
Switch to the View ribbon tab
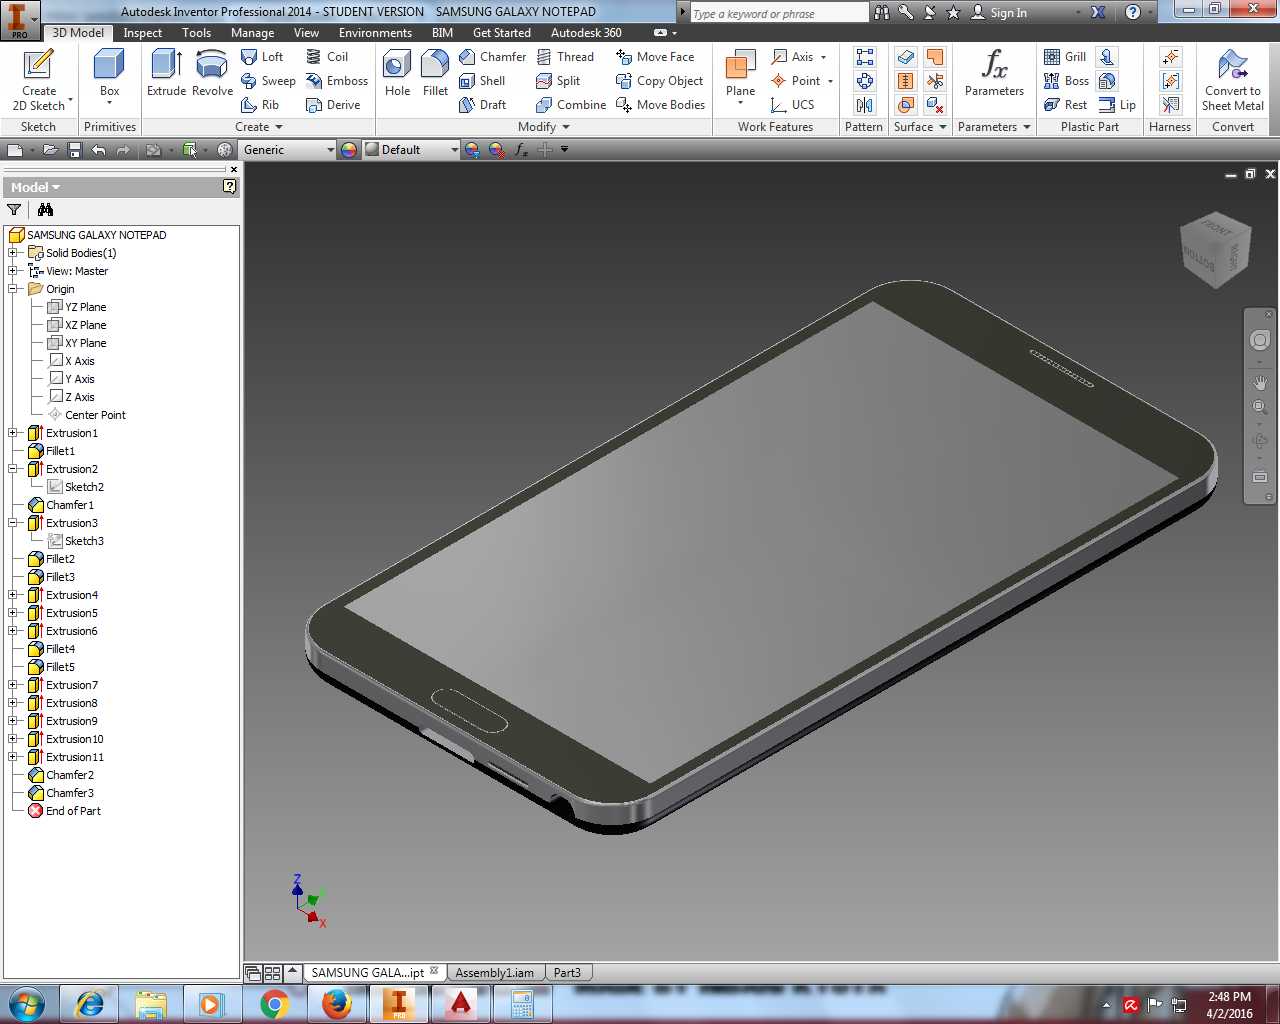pyautogui.click(x=306, y=33)
